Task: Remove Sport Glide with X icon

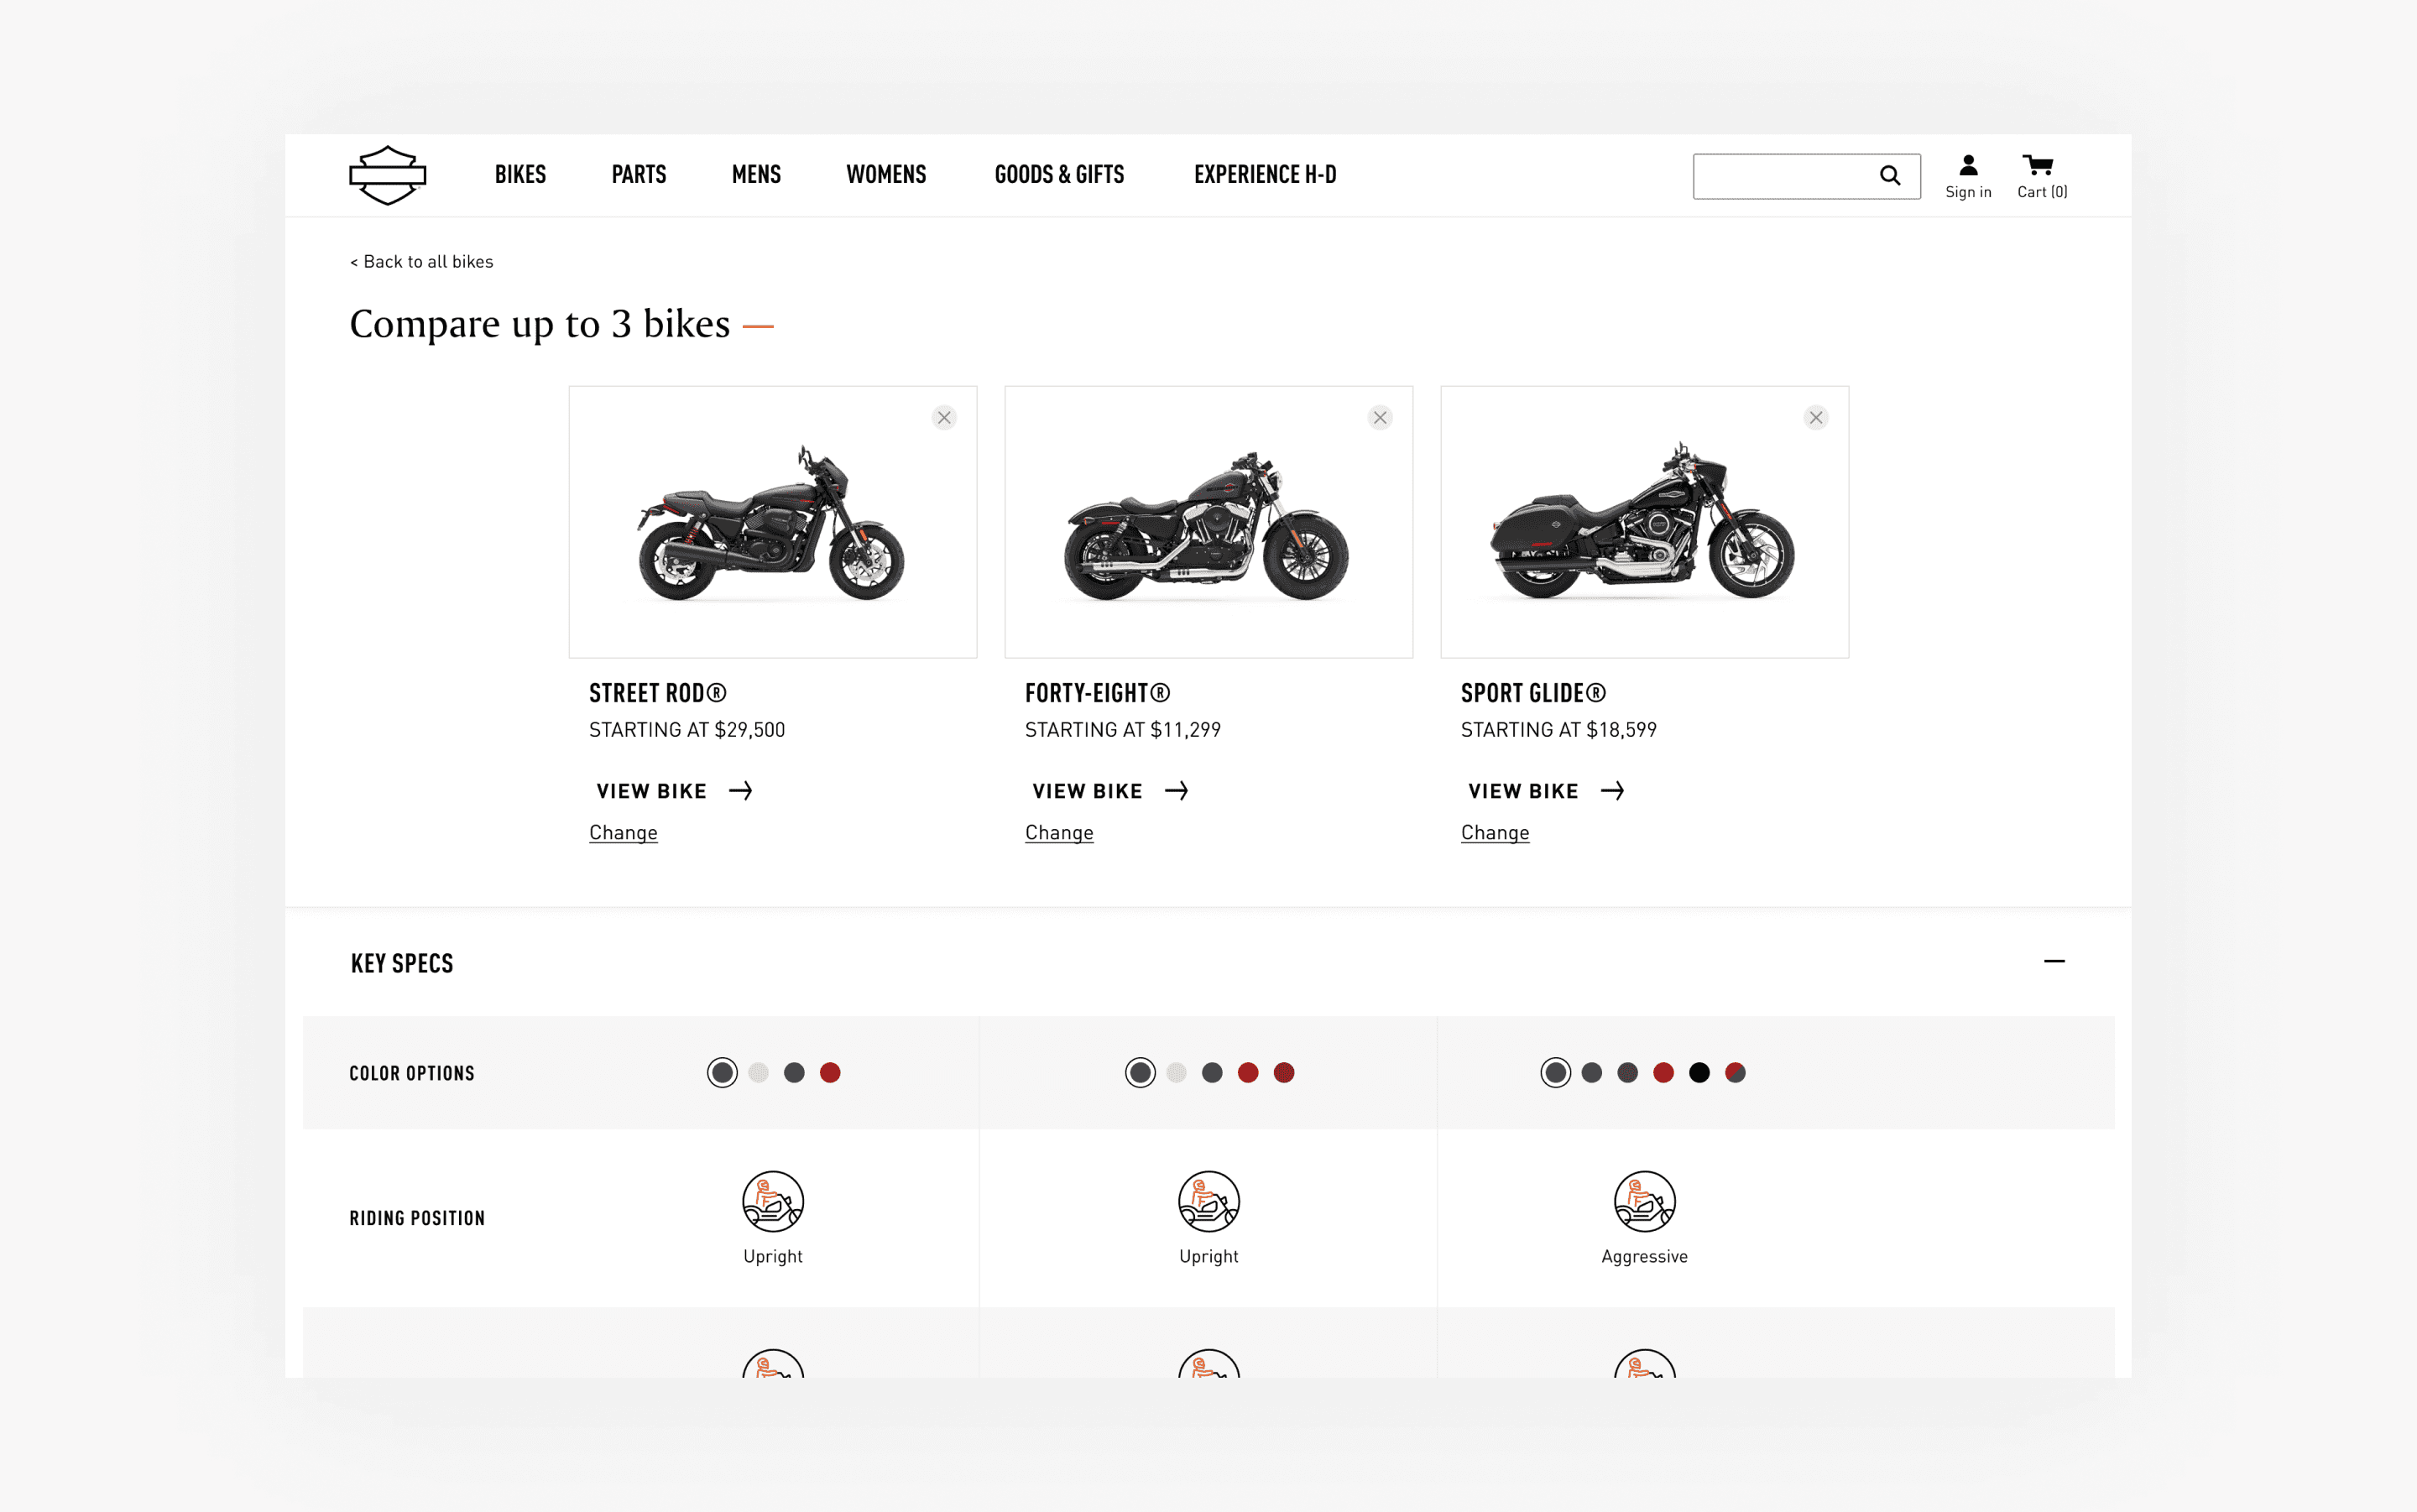Action: pos(1815,418)
